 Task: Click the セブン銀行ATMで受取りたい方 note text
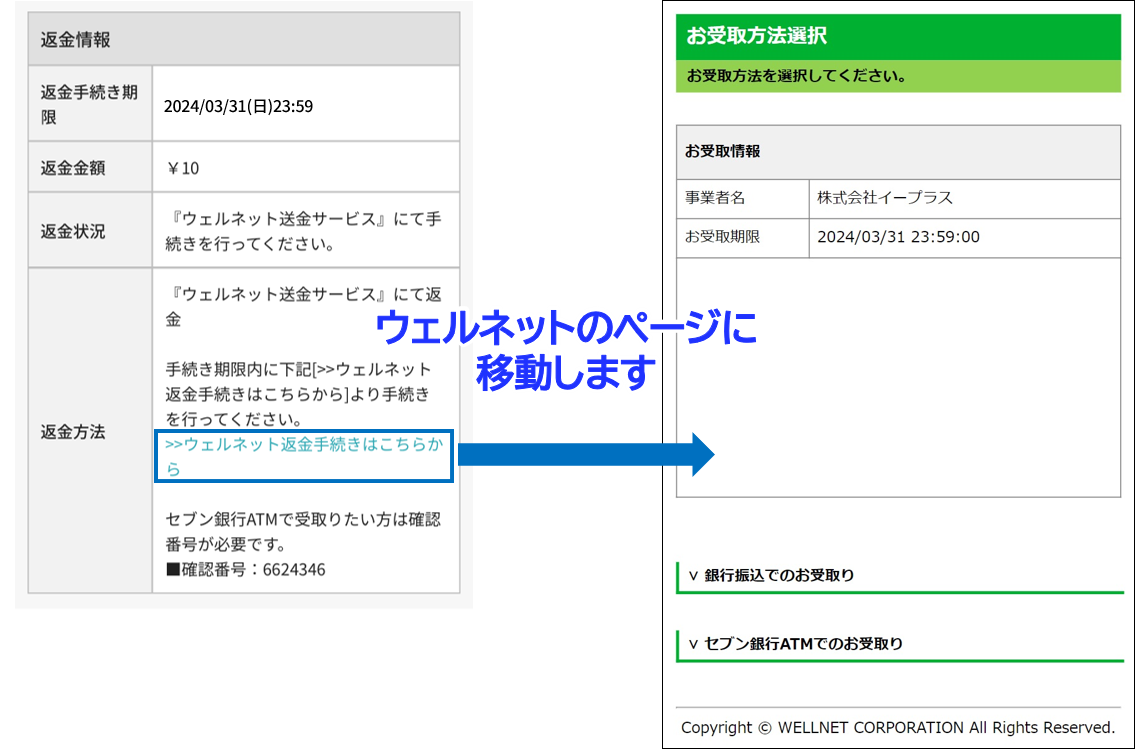click(x=303, y=532)
